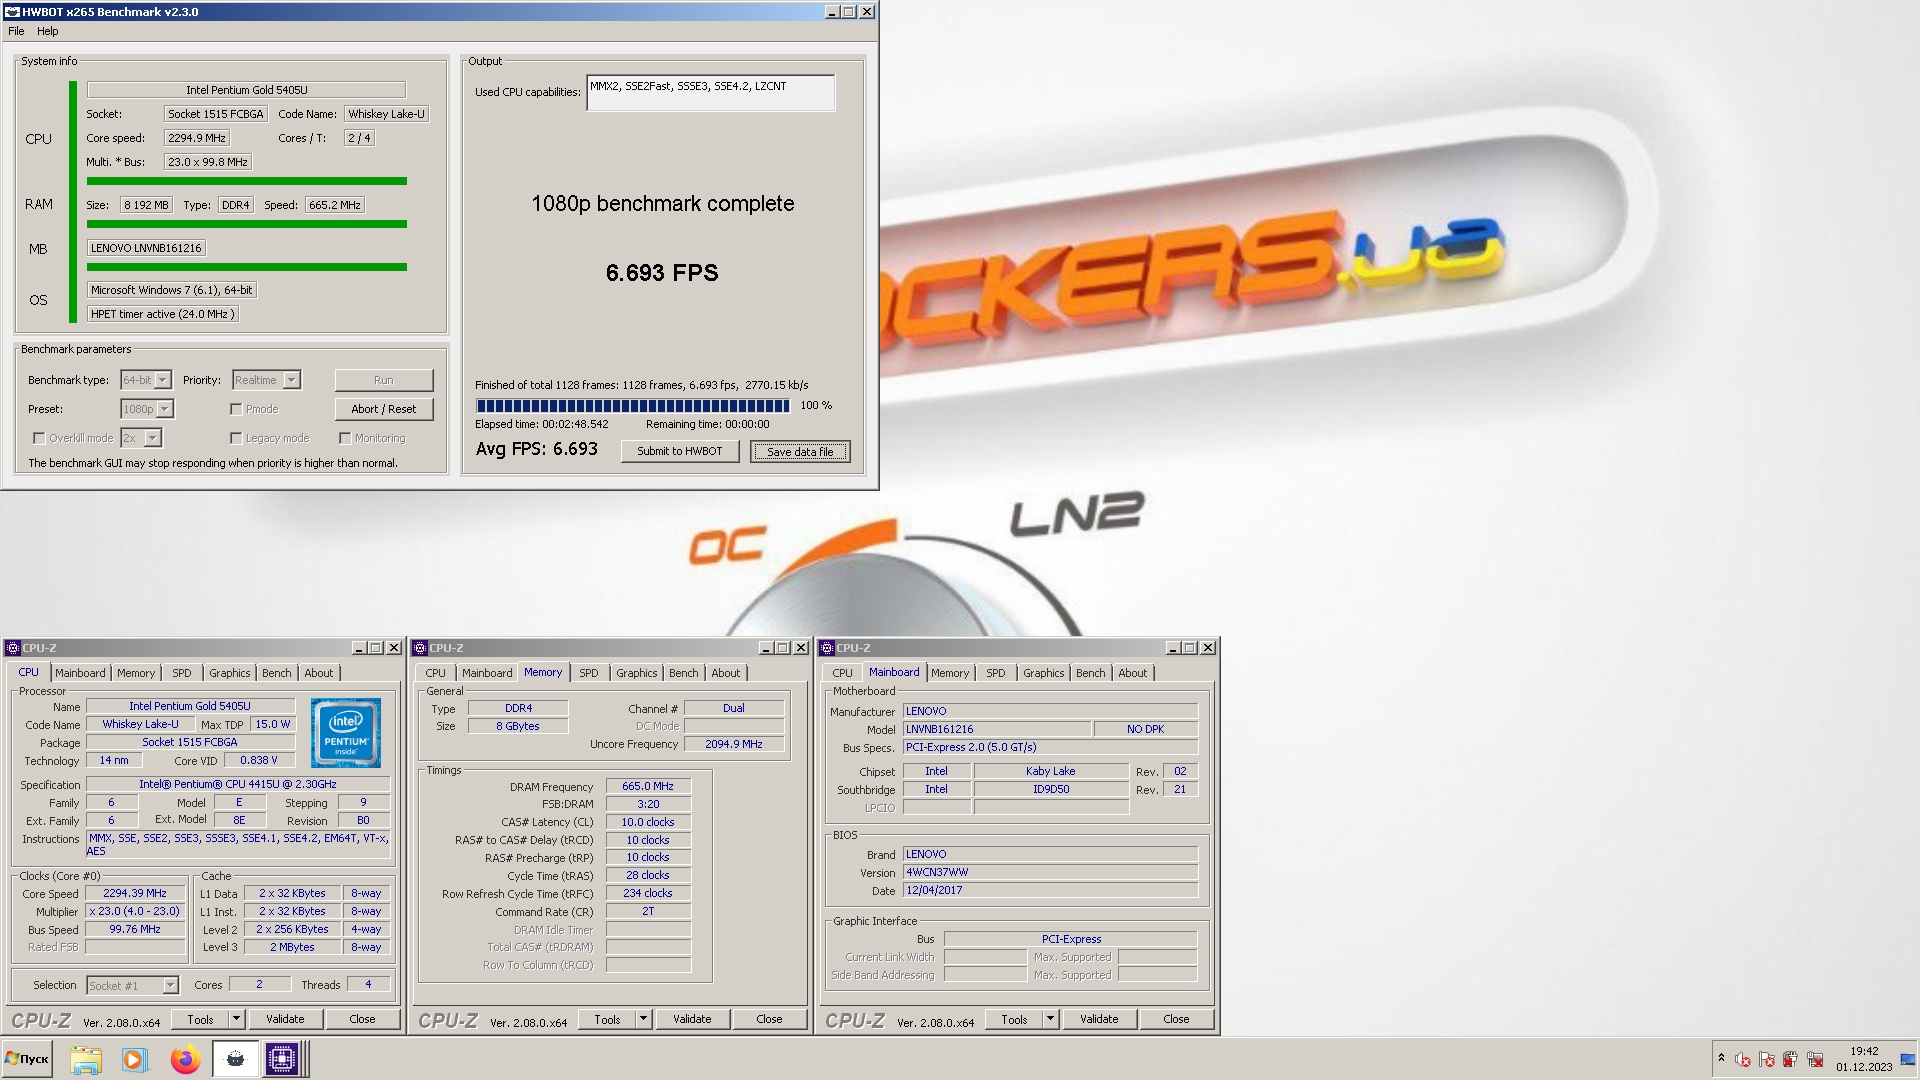
Task: Click Tools button in the first CPU-Z window
Action: tap(200, 1019)
